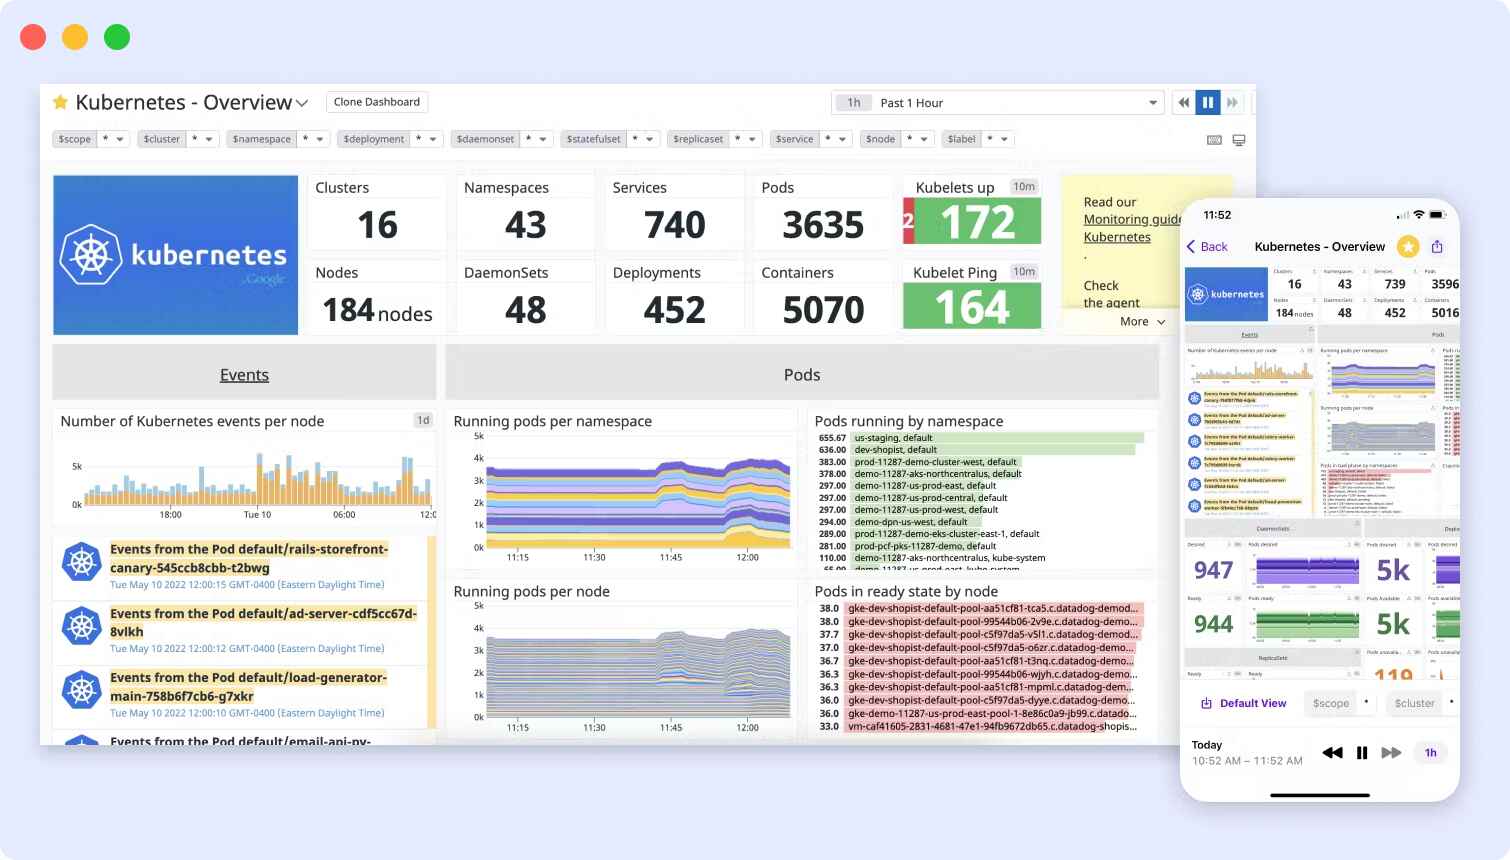Click the Clone Dashboard button
This screenshot has width=1510, height=860.
(x=377, y=102)
